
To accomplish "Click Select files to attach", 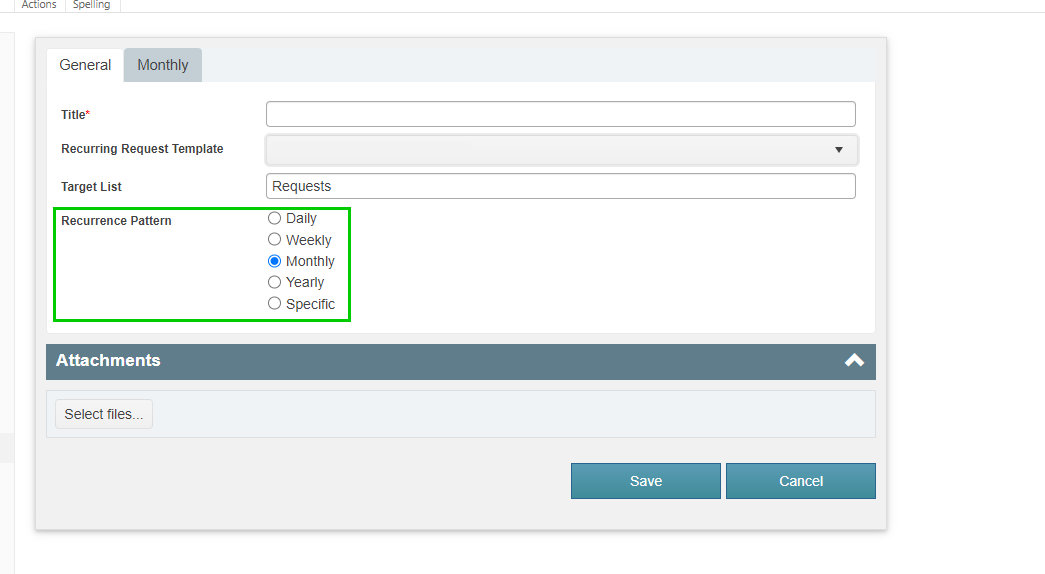I will 104,414.
